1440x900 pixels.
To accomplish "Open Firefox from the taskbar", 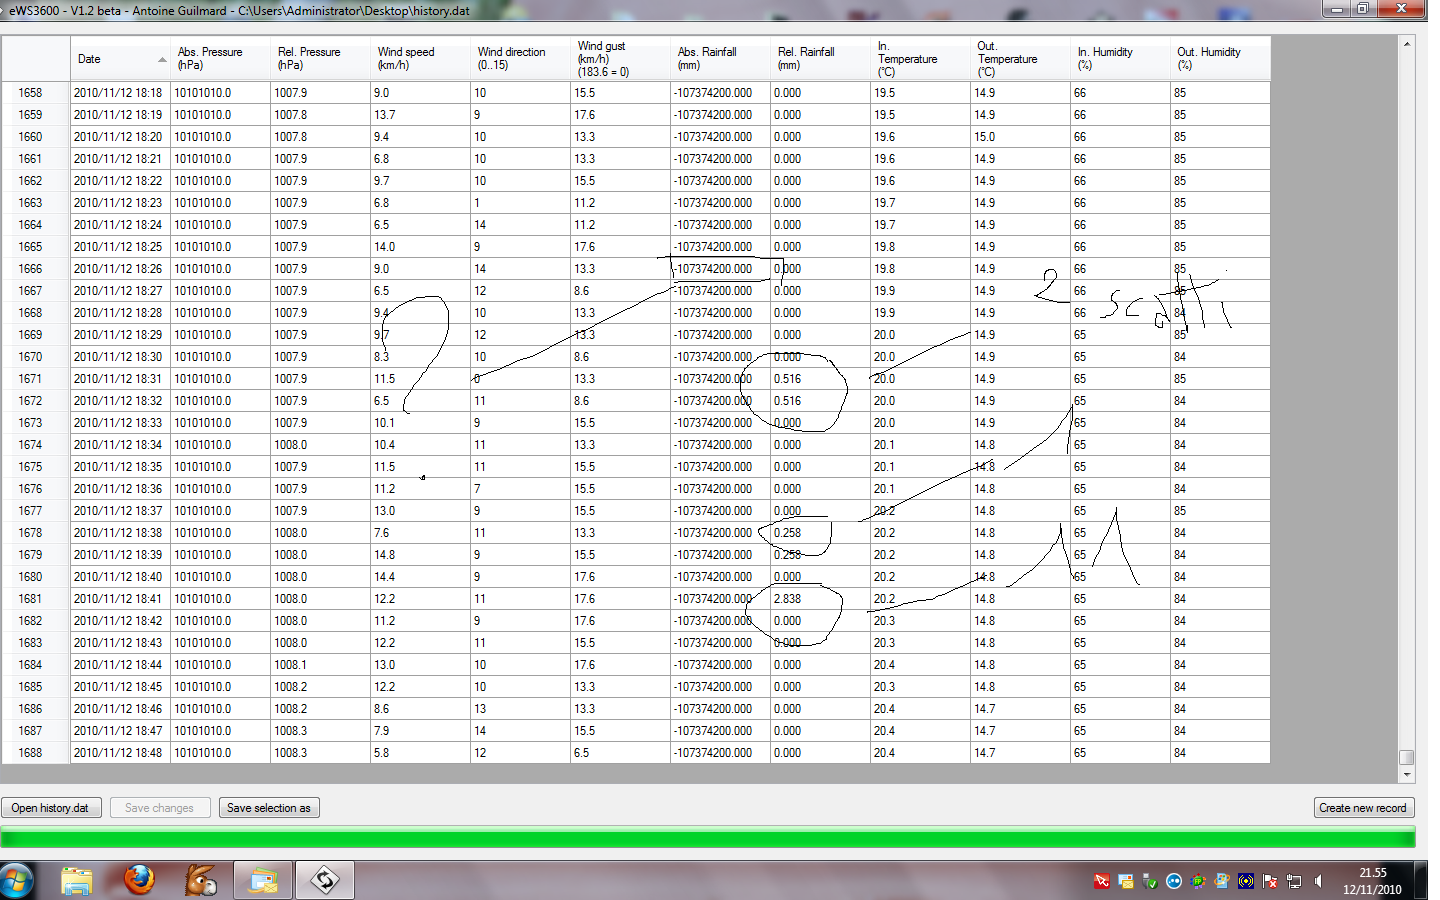I will click(x=139, y=880).
